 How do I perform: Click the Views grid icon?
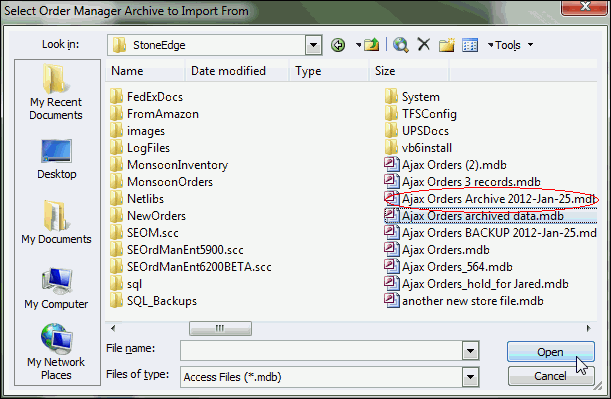470,45
